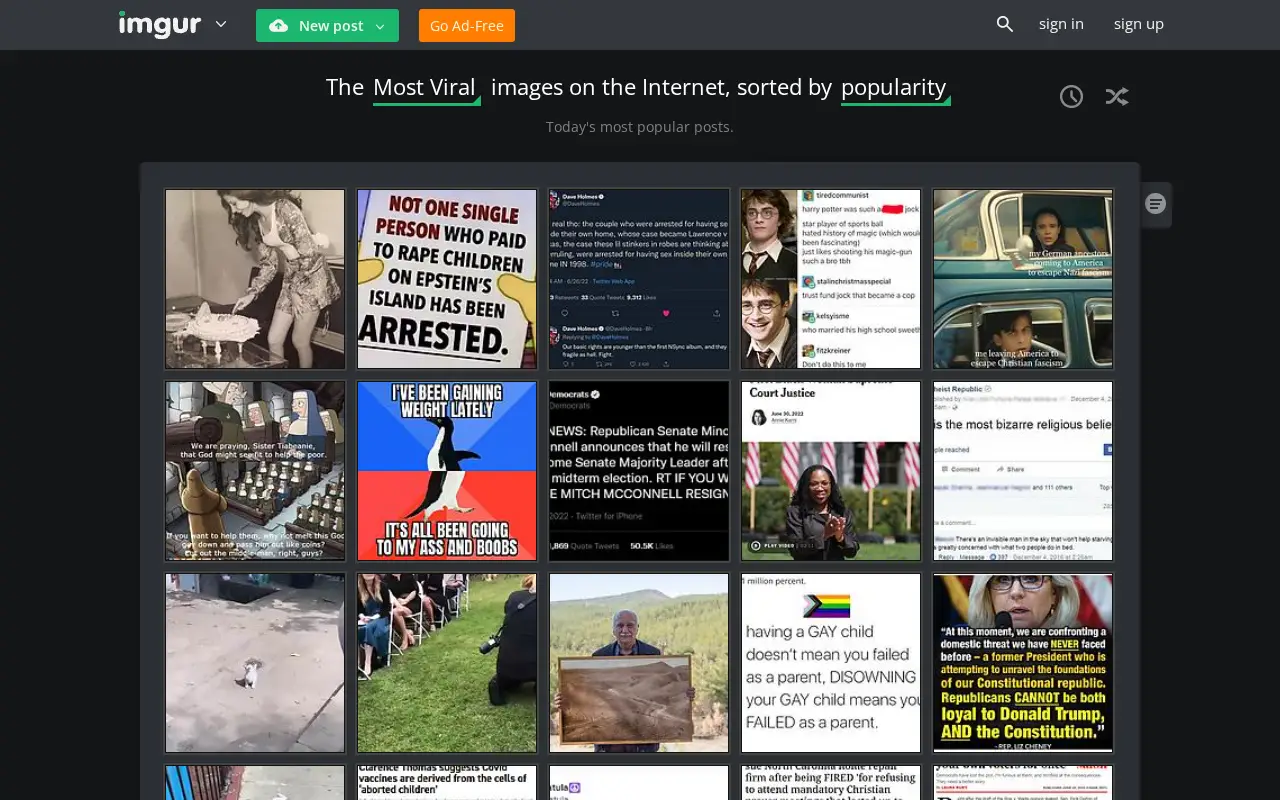Image resolution: width=1280 pixels, height=800 pixels.
Task: Click the clock icon for newest posts
Action: pos(1071,96)
